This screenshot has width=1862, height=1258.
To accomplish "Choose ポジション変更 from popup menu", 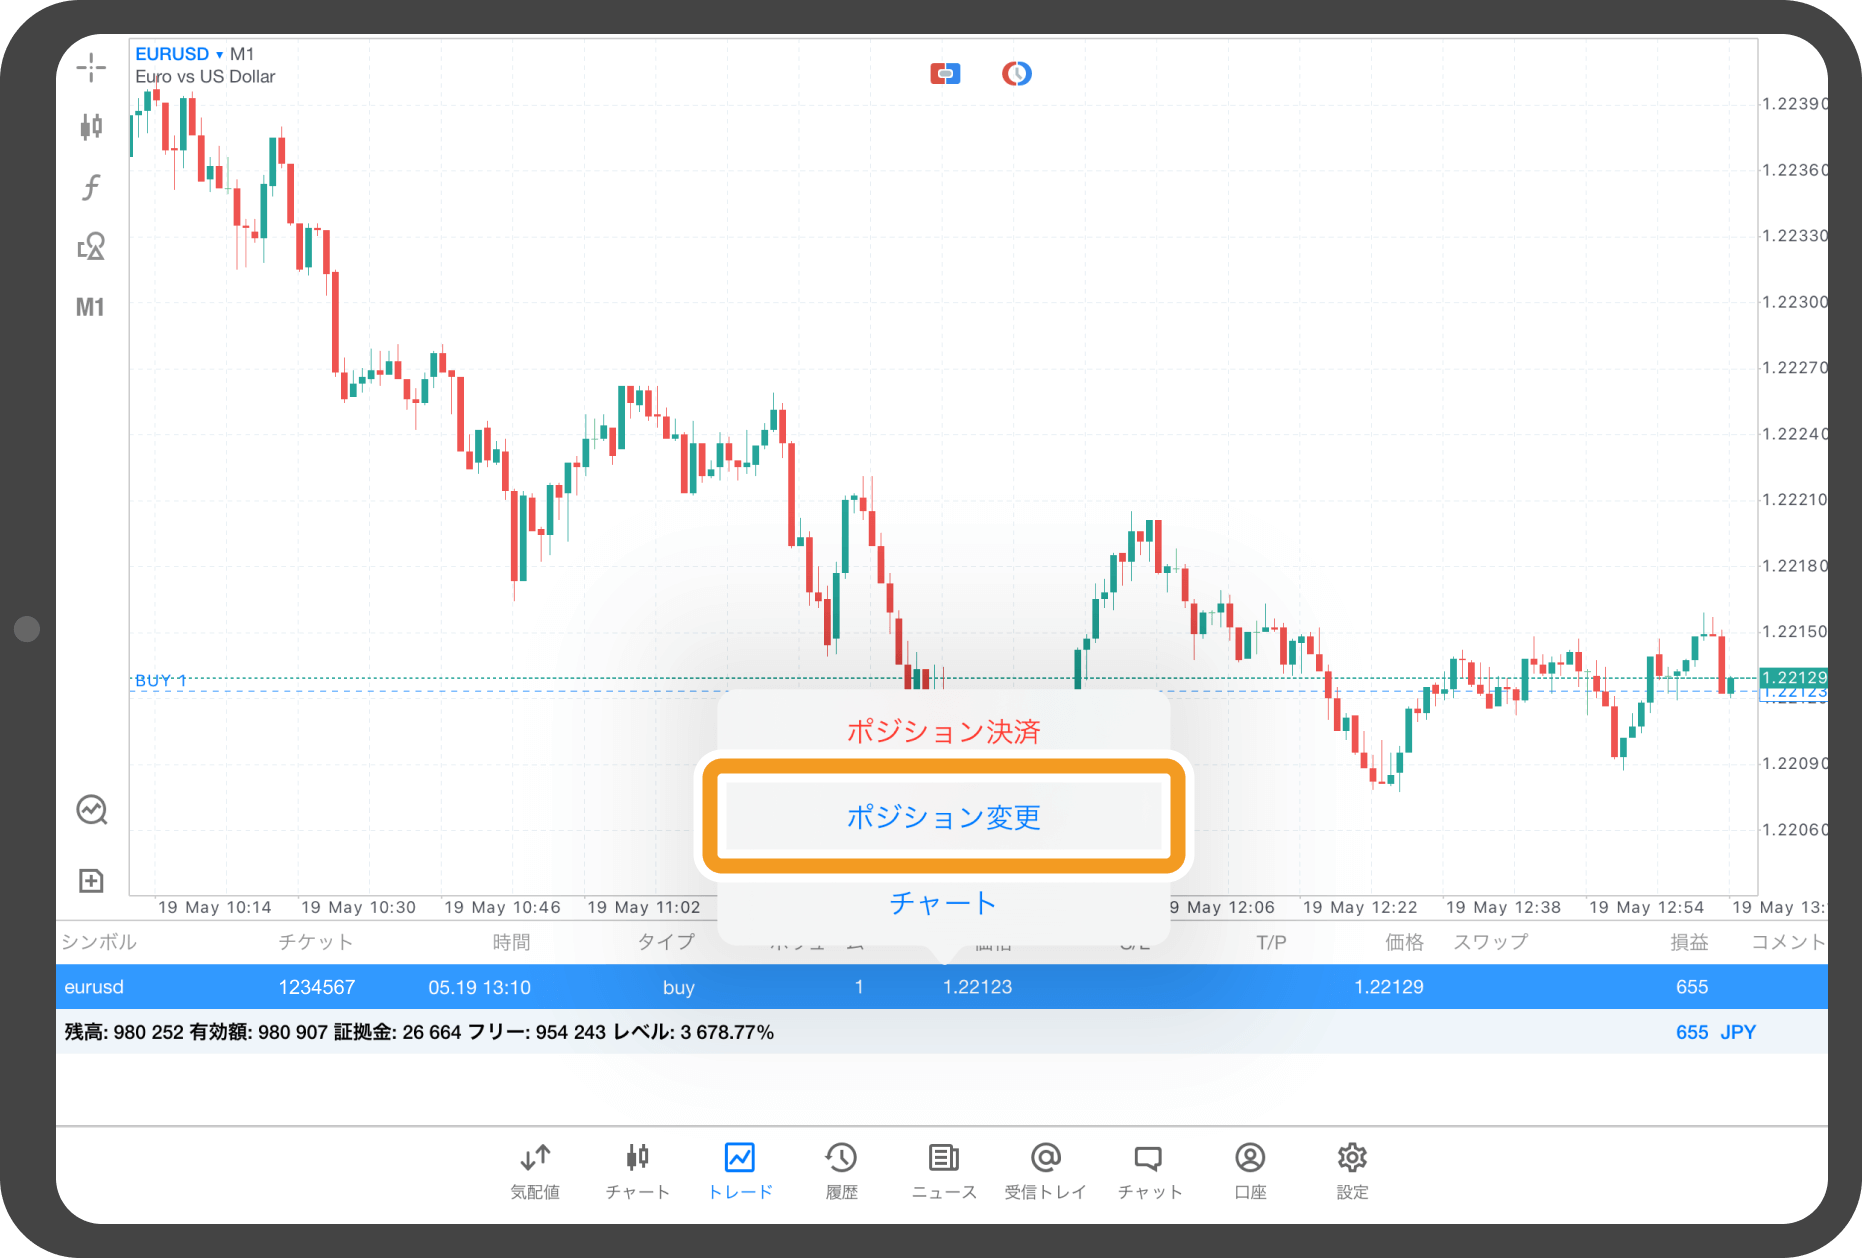I will (943, 817).
